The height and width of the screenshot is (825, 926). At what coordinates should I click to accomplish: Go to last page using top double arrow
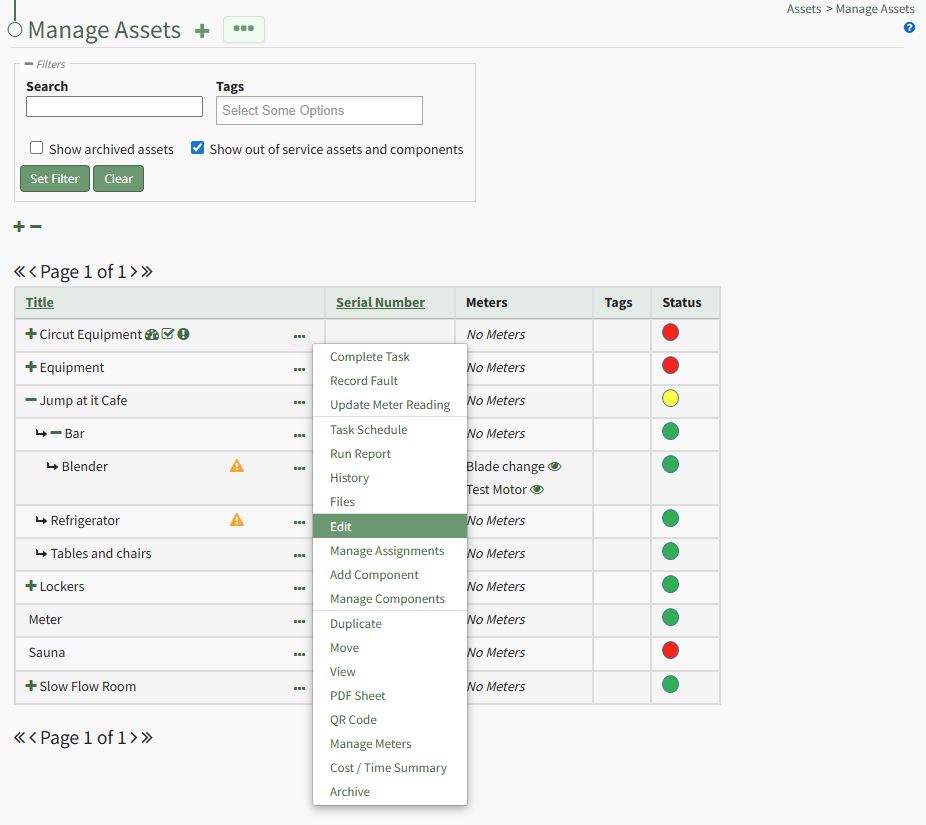(x=147, y=271)
